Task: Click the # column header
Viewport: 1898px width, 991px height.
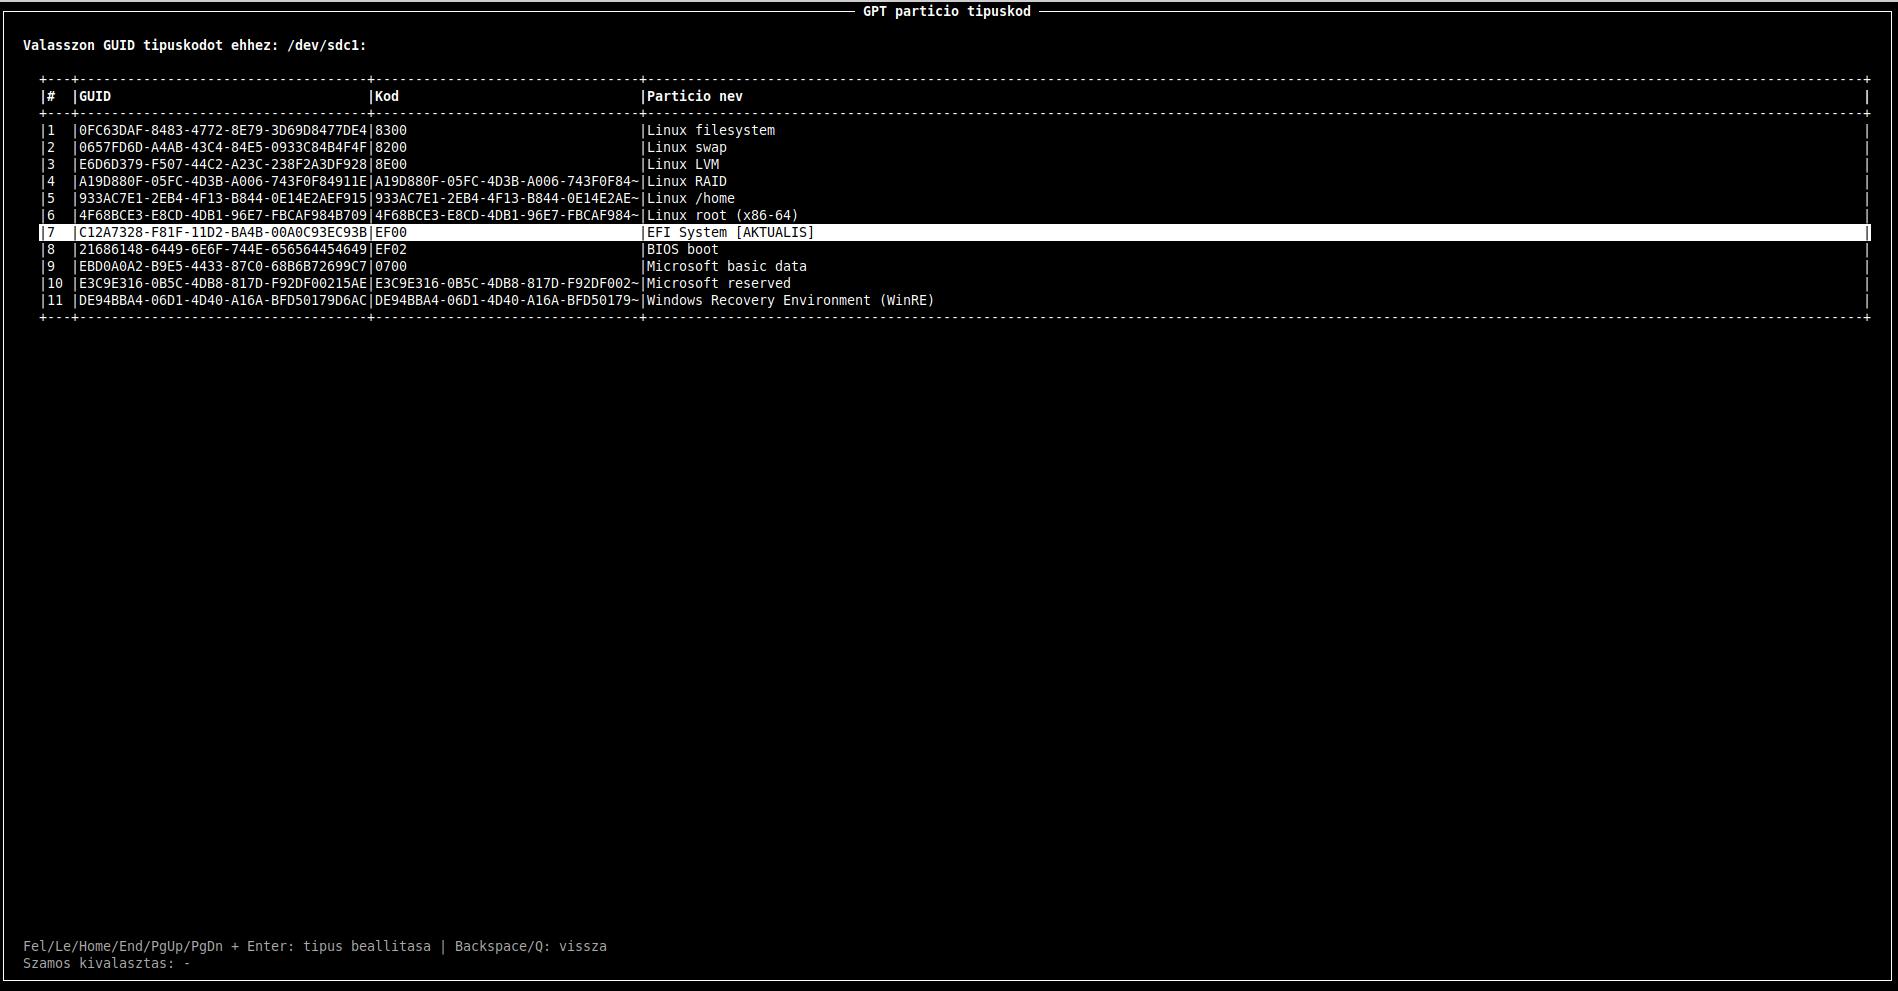Action: click(51, 96)
